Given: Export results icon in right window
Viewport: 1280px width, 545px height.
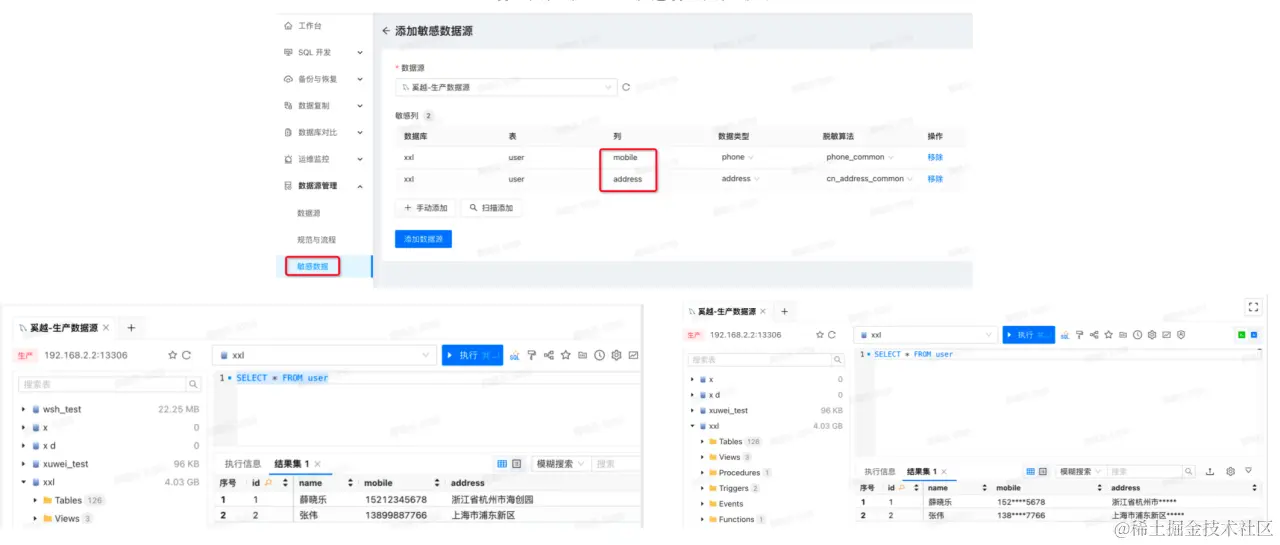Looking at the screenshot, I should click(x=1210, y=471).
